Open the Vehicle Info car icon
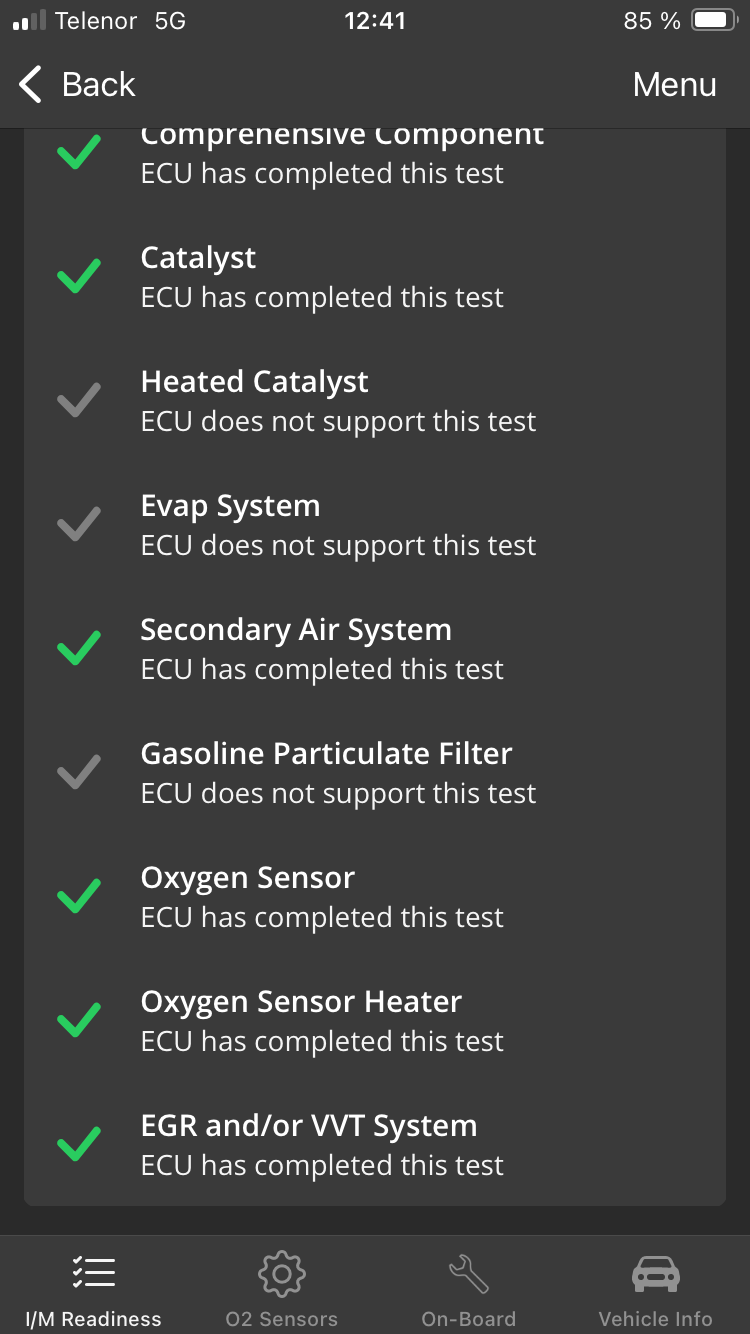750x1334 pixels. coord(655,1273)
